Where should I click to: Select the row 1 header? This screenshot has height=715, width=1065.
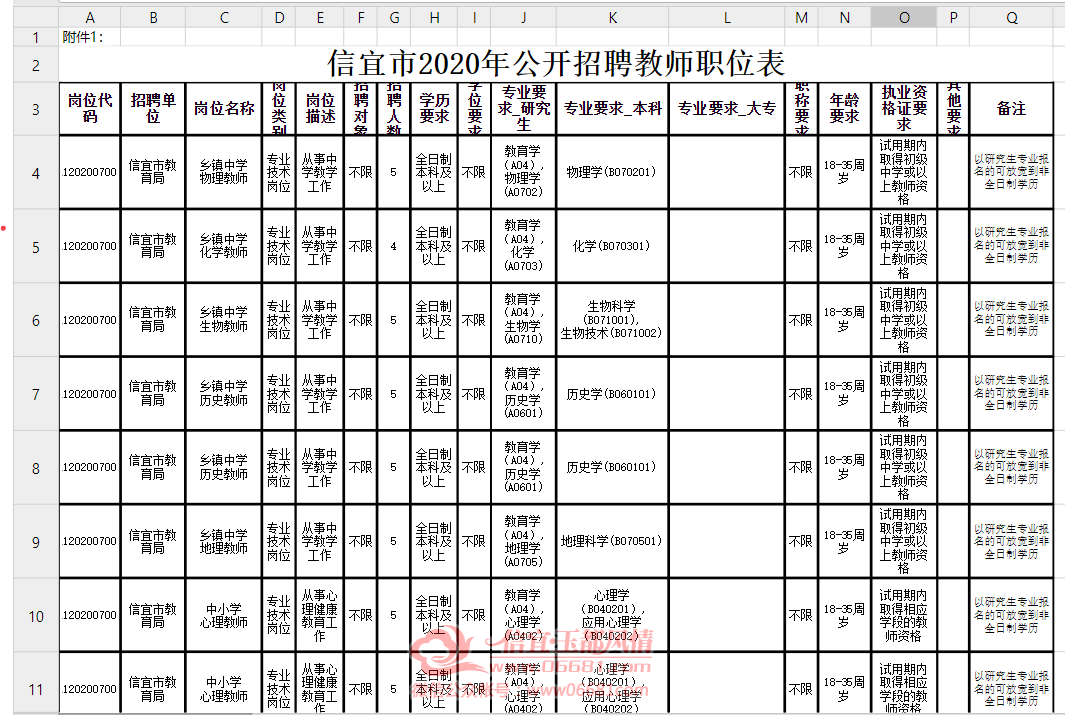pos(36,37)
